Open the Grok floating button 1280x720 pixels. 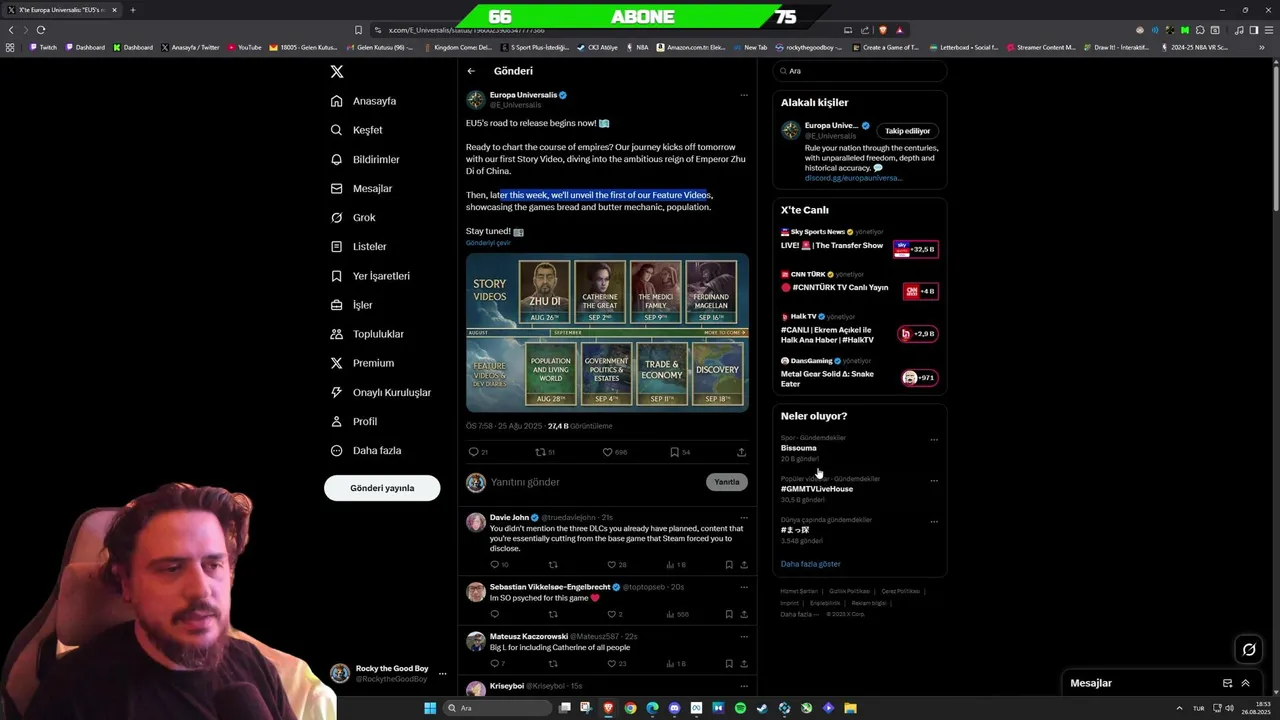click(x=1249, y=650)
